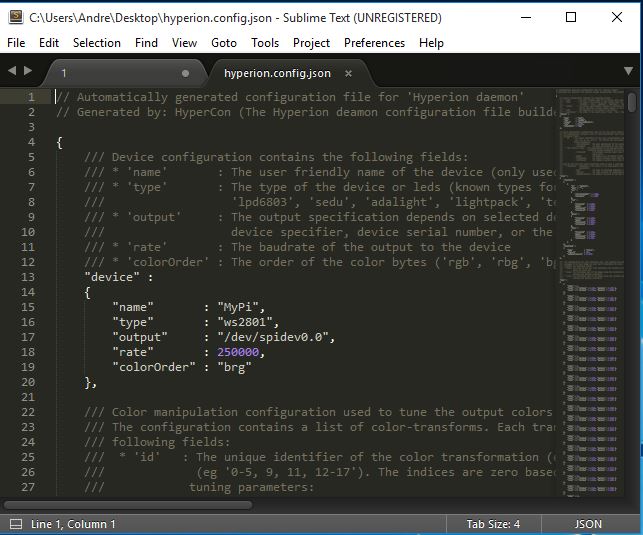Image resolution: width=643 pixels, height=535 pixels.
Task: Open the Tab Size: 4 selector
Action: [493, 524]
